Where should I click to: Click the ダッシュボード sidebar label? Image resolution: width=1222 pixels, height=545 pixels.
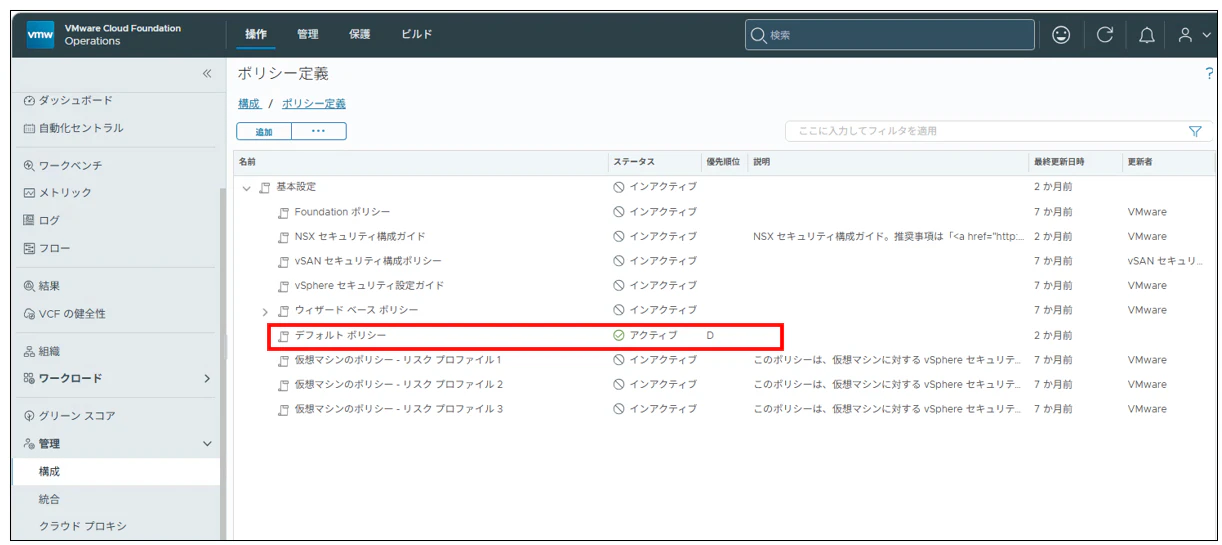pos(76,100)
